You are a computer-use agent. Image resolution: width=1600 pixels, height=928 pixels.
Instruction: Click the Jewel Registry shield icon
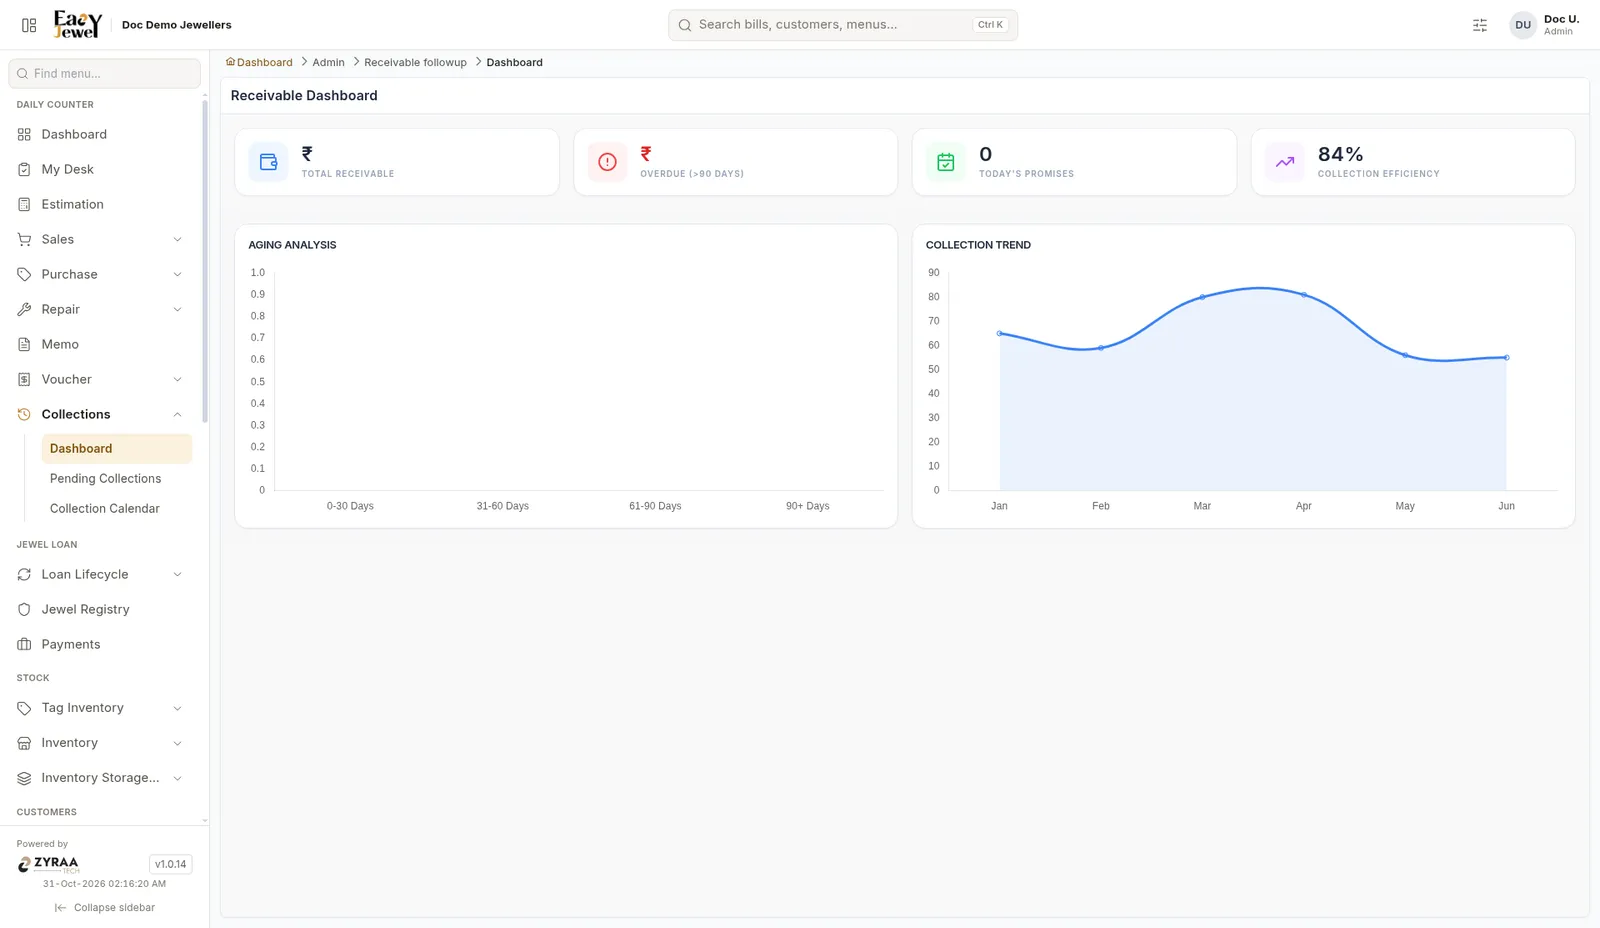coord(24,609)
